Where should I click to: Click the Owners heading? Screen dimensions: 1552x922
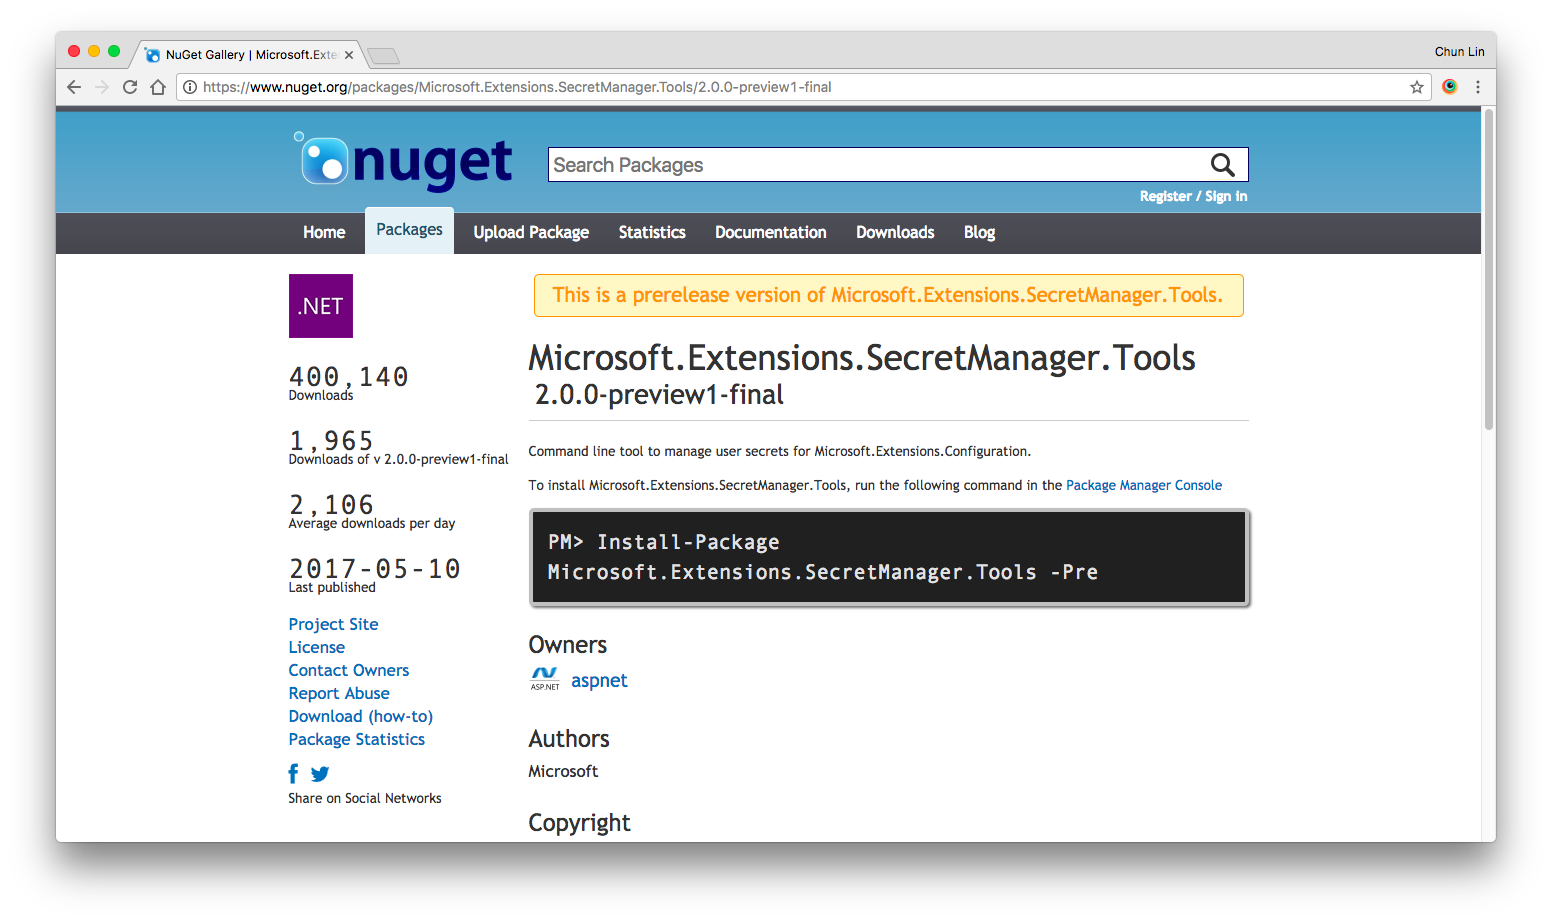(x=567, y=645)
